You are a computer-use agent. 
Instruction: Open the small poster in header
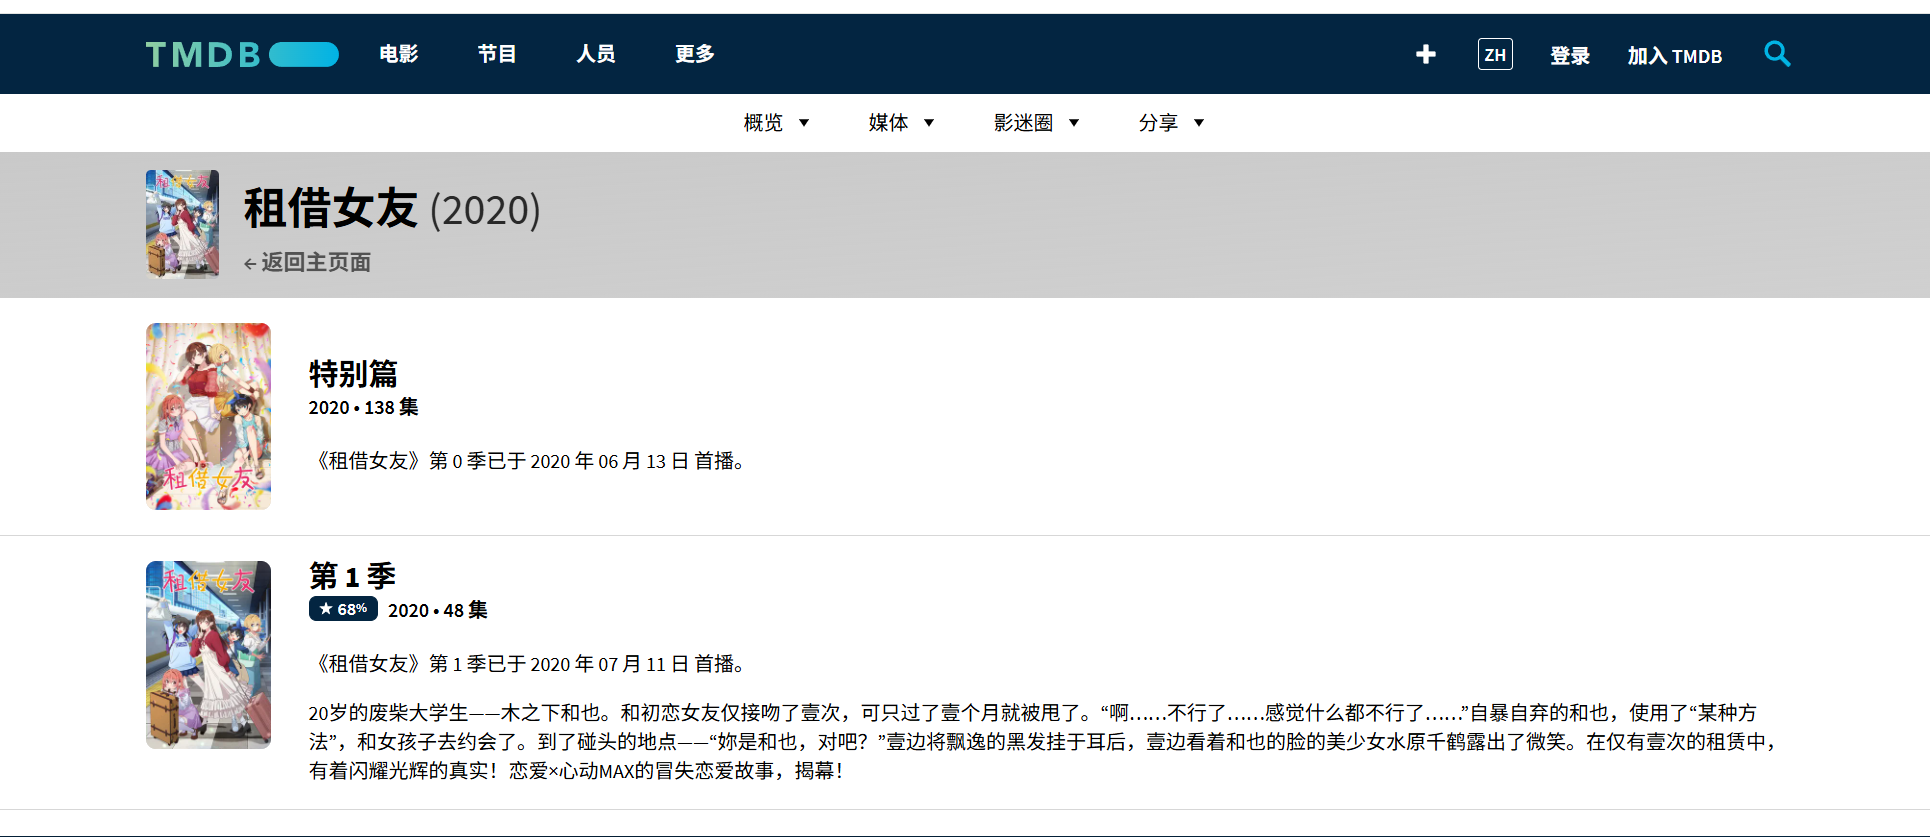[x=182, y=224]
